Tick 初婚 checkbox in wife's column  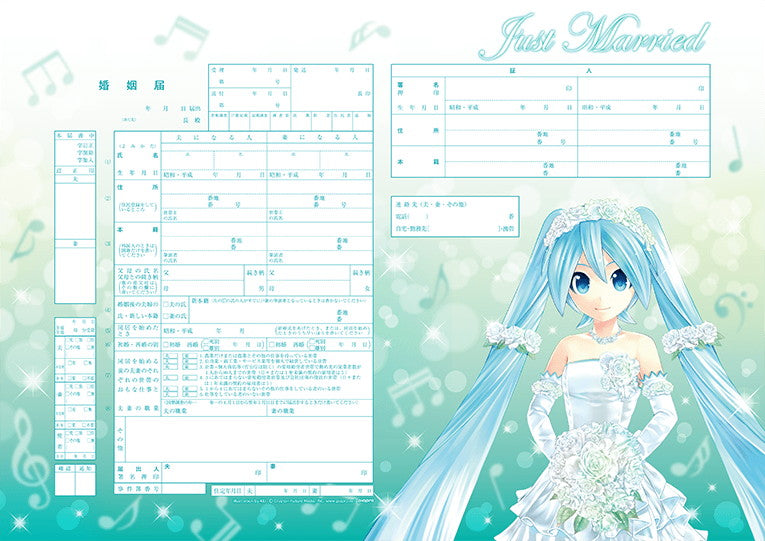pos(272,344)
